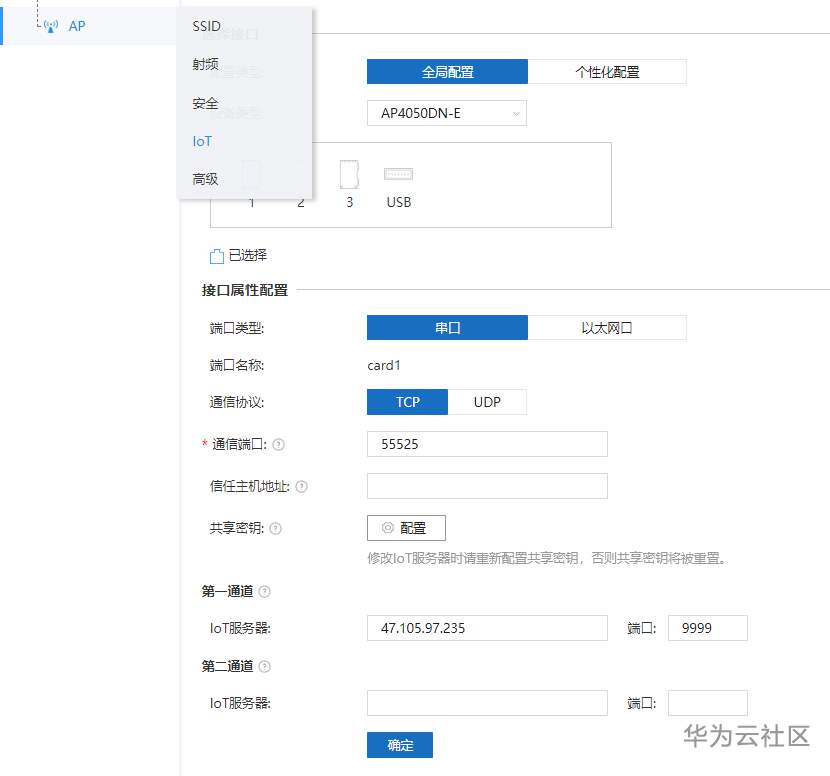
Task: Focus second channel 端口 input field
Action: (708, 703)
